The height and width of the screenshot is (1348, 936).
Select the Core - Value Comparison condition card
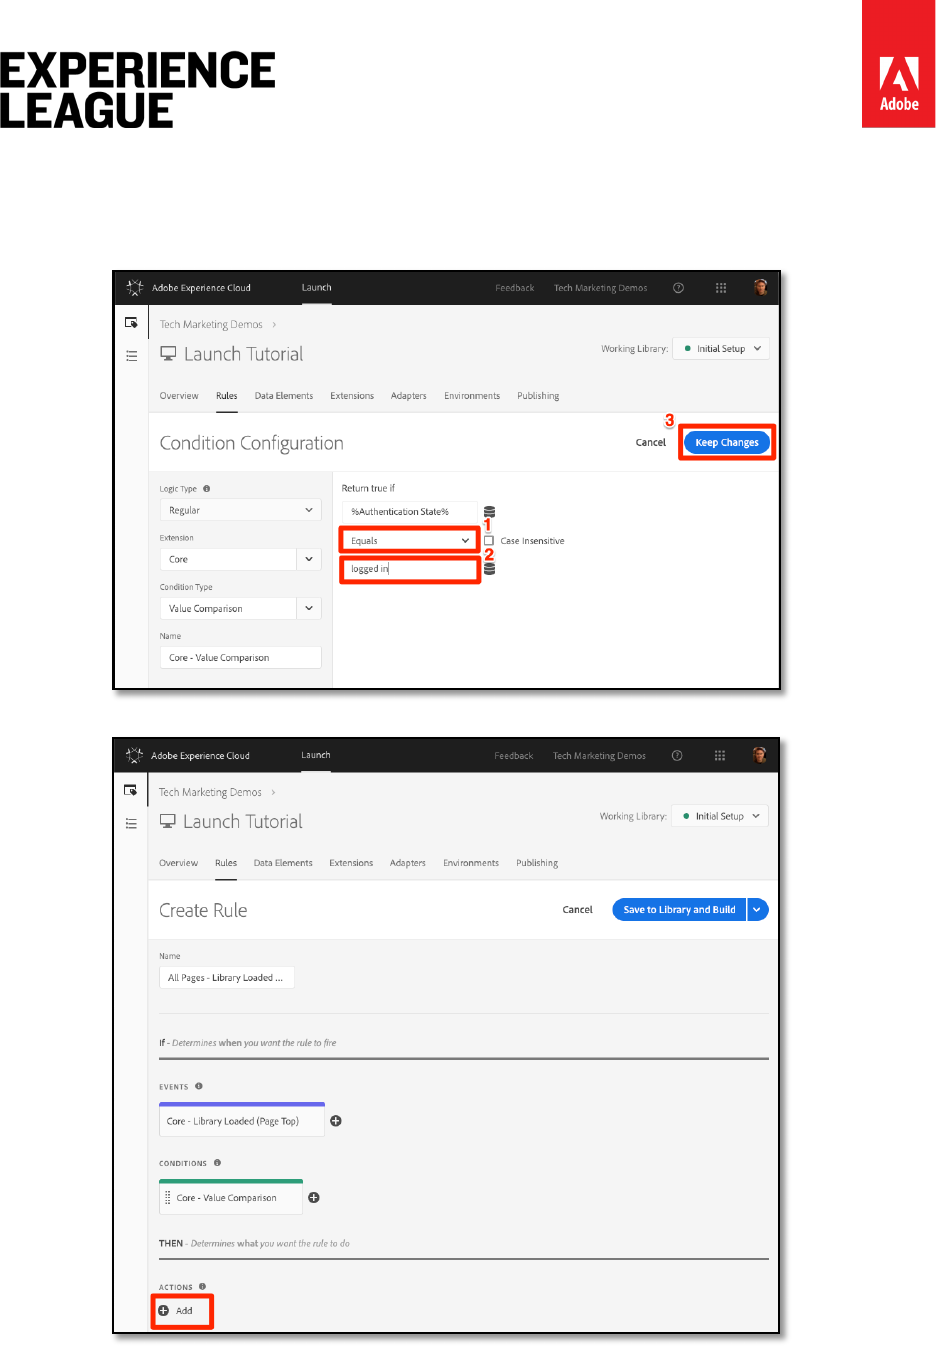pos(232,1198)
